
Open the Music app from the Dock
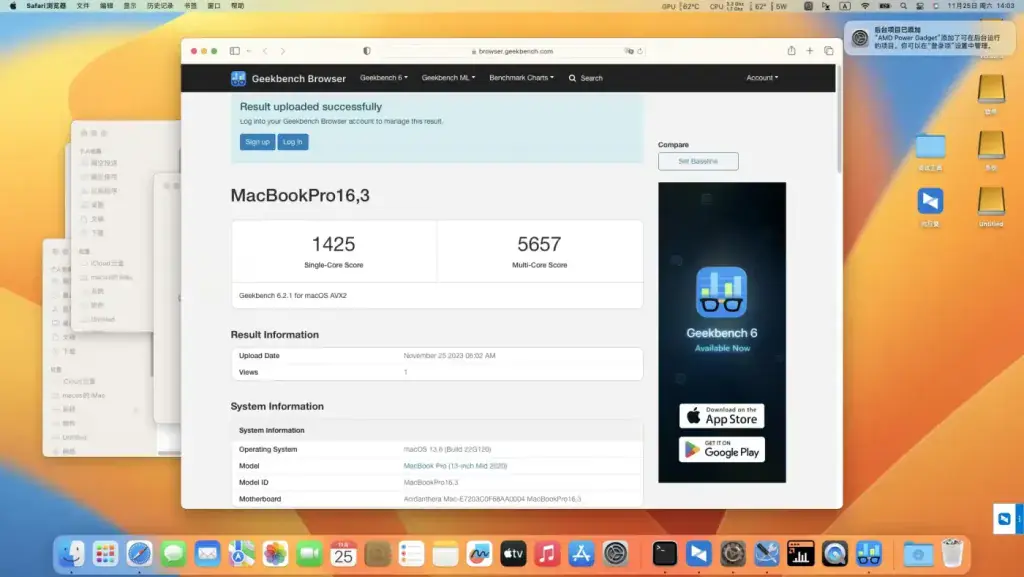(x=547, y=554)
